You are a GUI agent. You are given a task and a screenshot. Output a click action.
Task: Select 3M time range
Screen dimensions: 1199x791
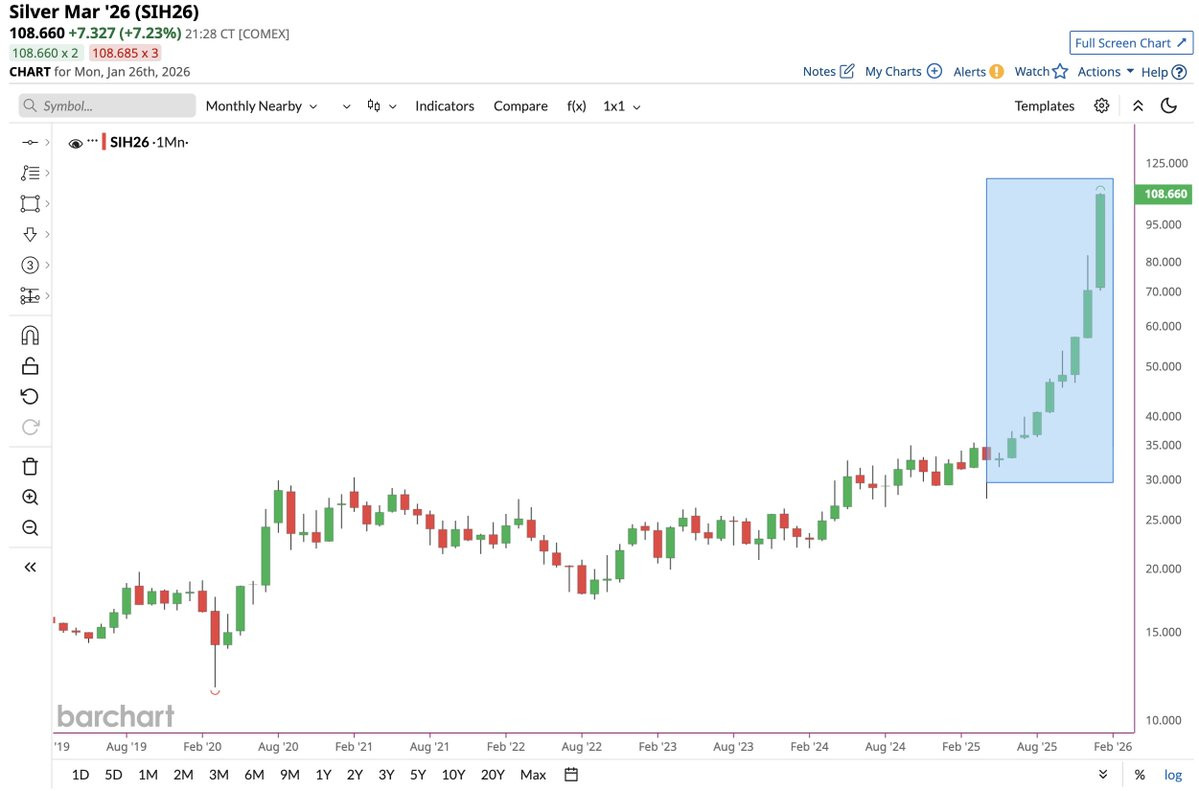[x=219, y=775]
